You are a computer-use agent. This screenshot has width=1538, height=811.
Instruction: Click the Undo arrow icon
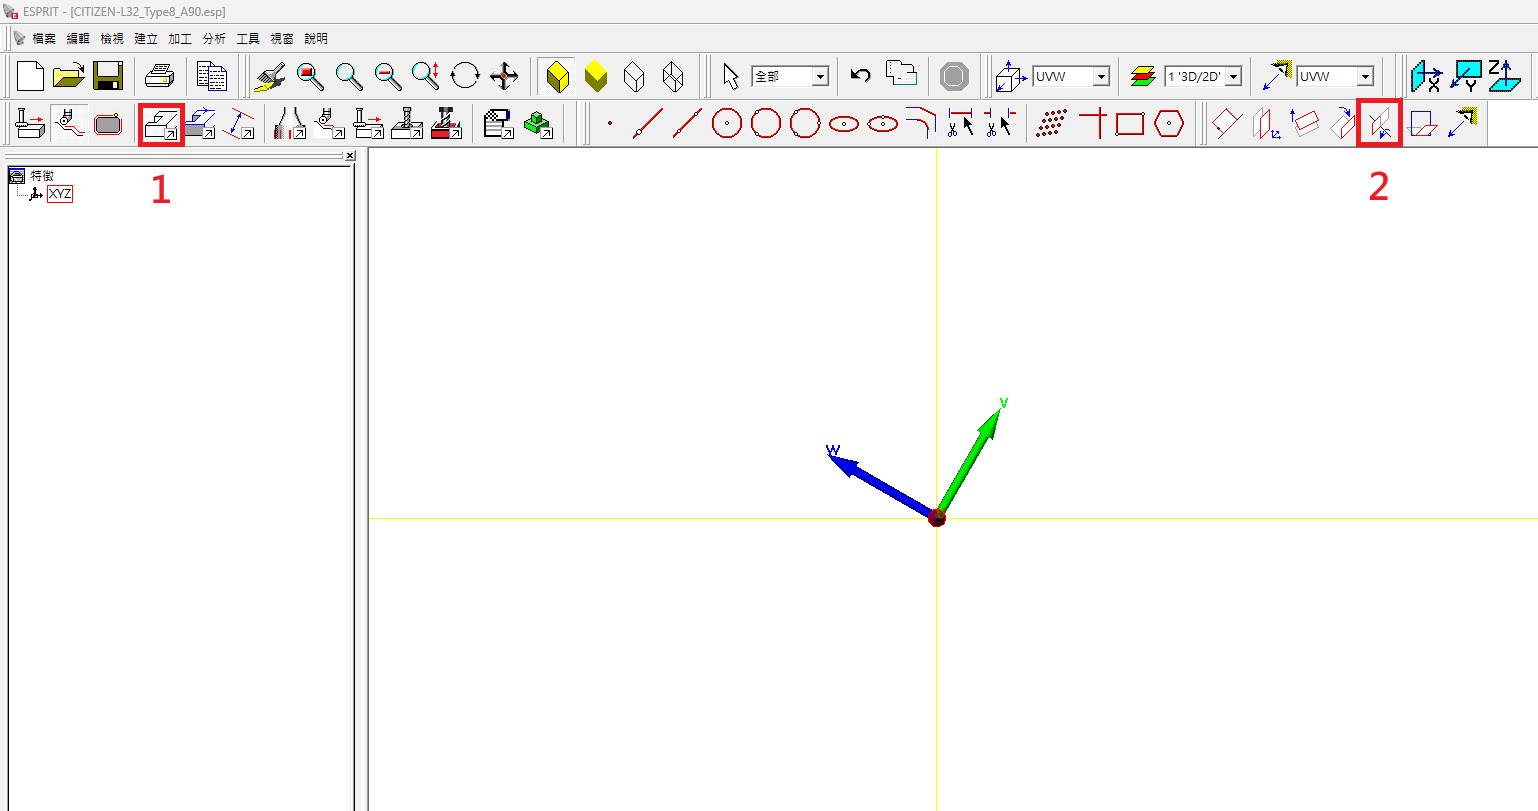(x=860, y=76)
